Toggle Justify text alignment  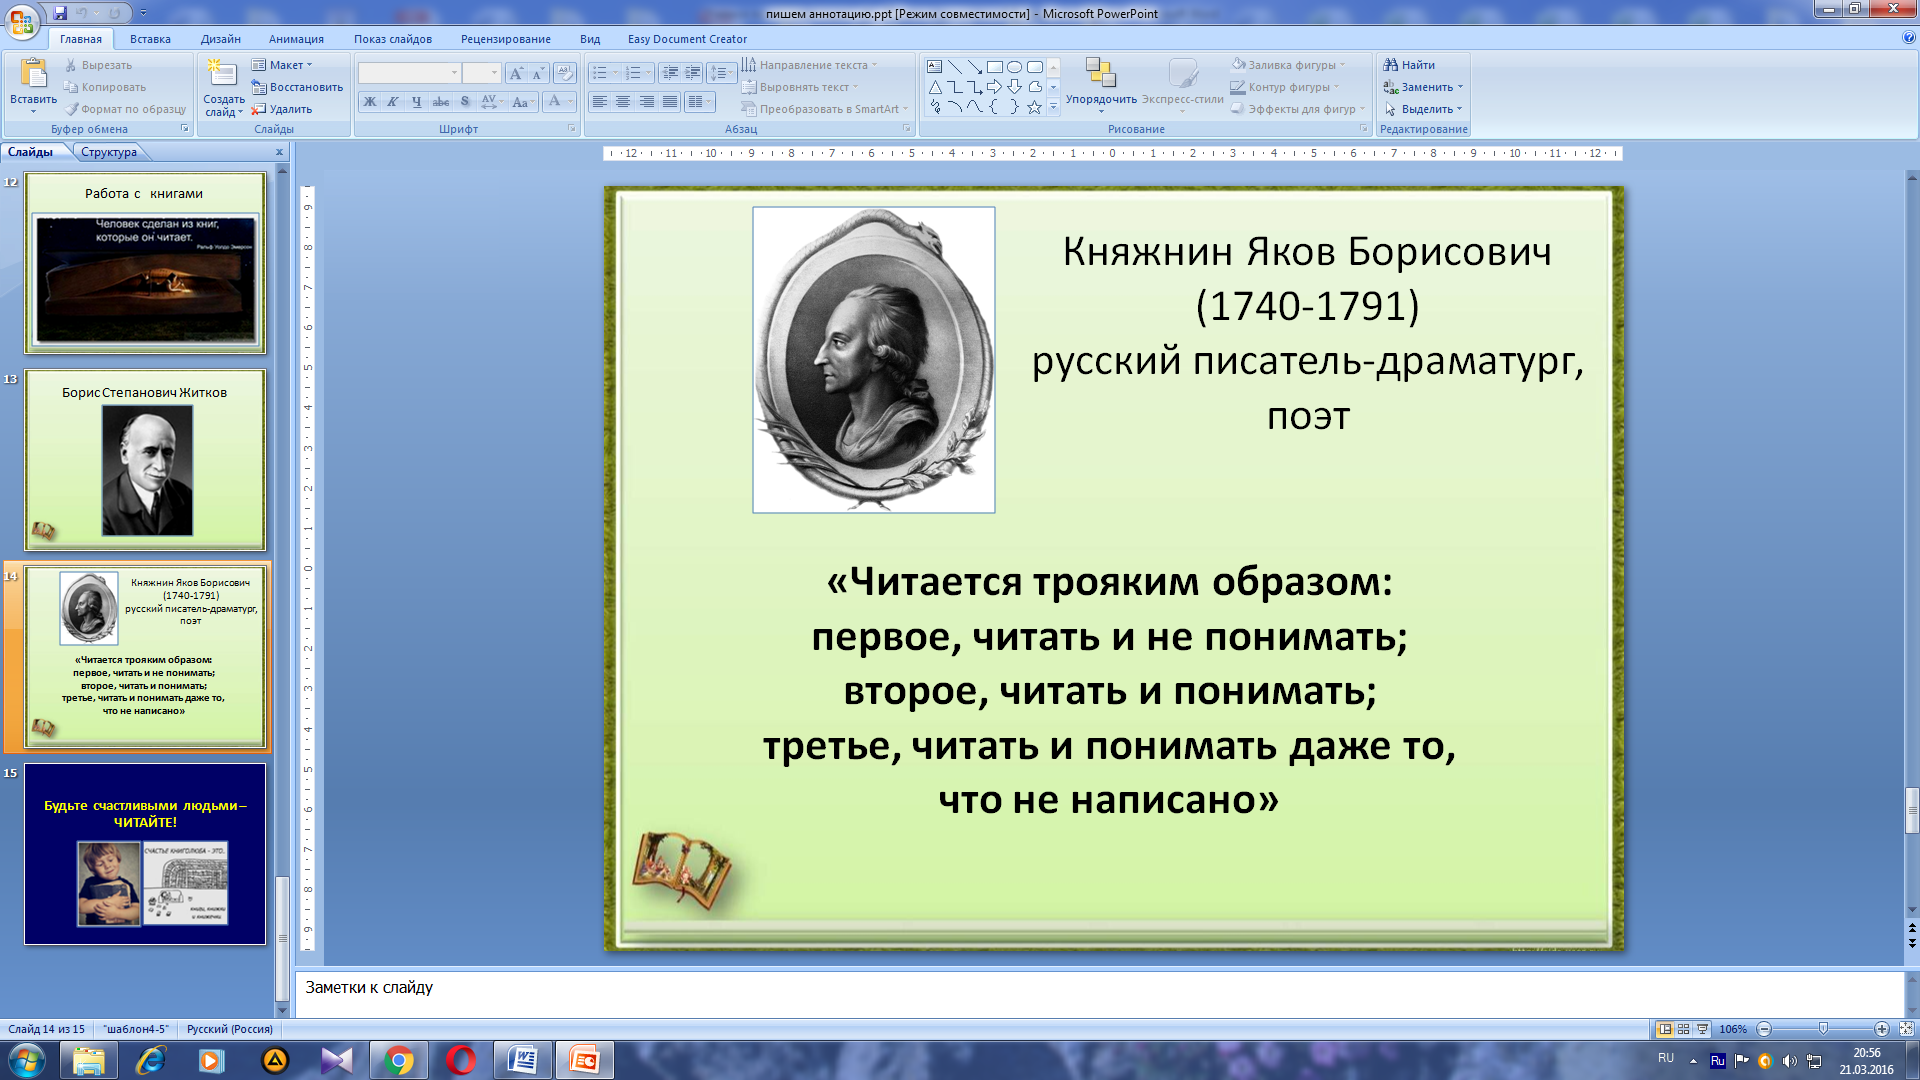coord(670,102)
